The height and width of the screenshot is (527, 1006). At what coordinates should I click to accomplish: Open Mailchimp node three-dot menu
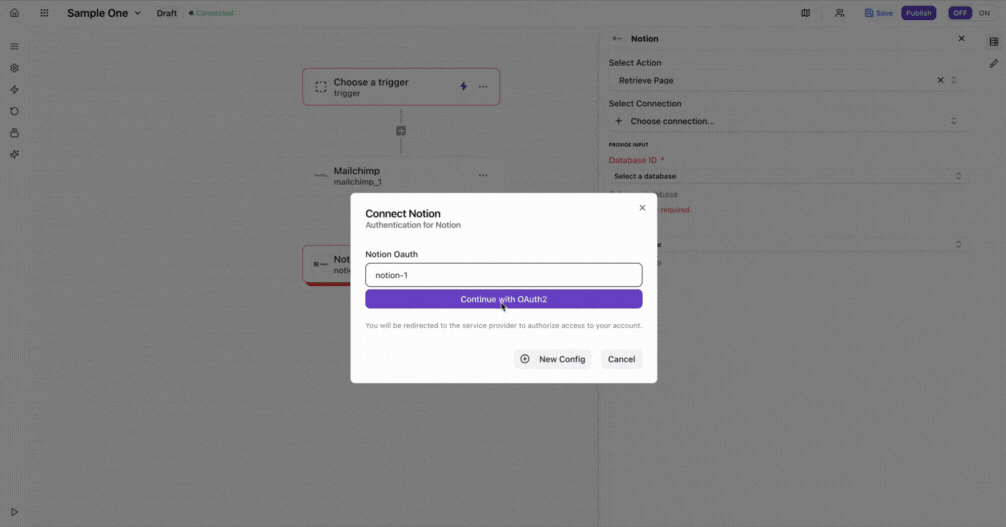click(483, 175)
